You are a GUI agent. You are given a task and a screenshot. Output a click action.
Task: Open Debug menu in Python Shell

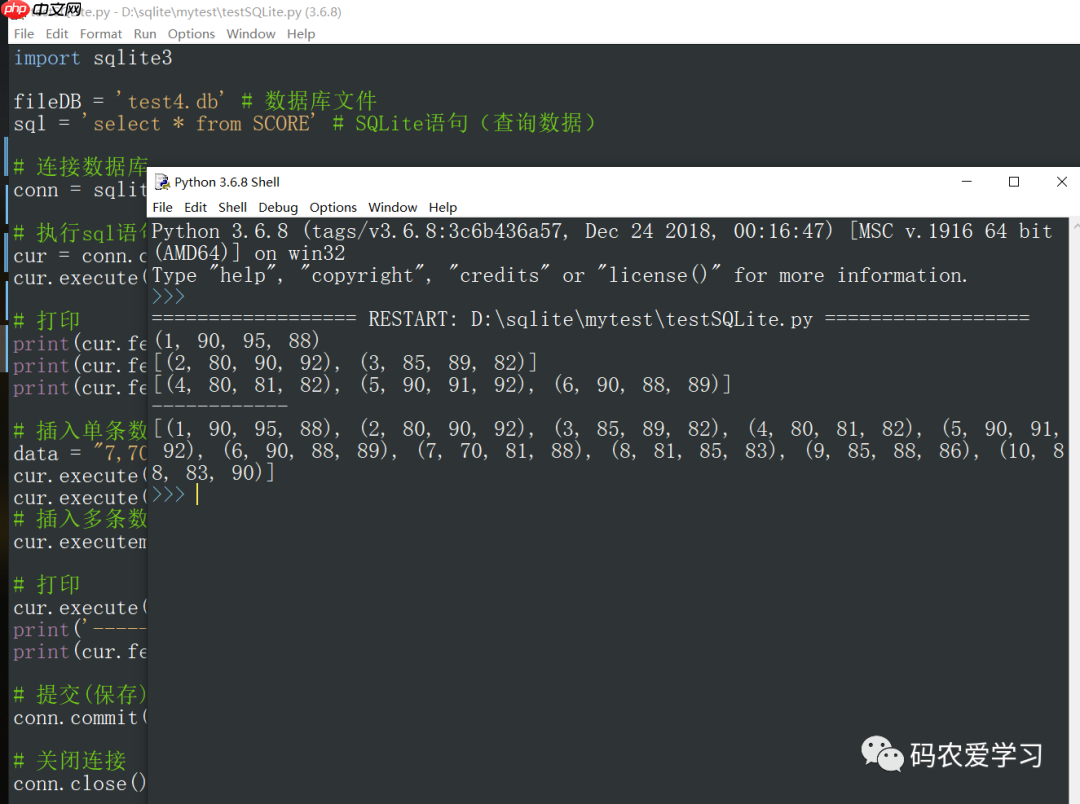(278, 207)
